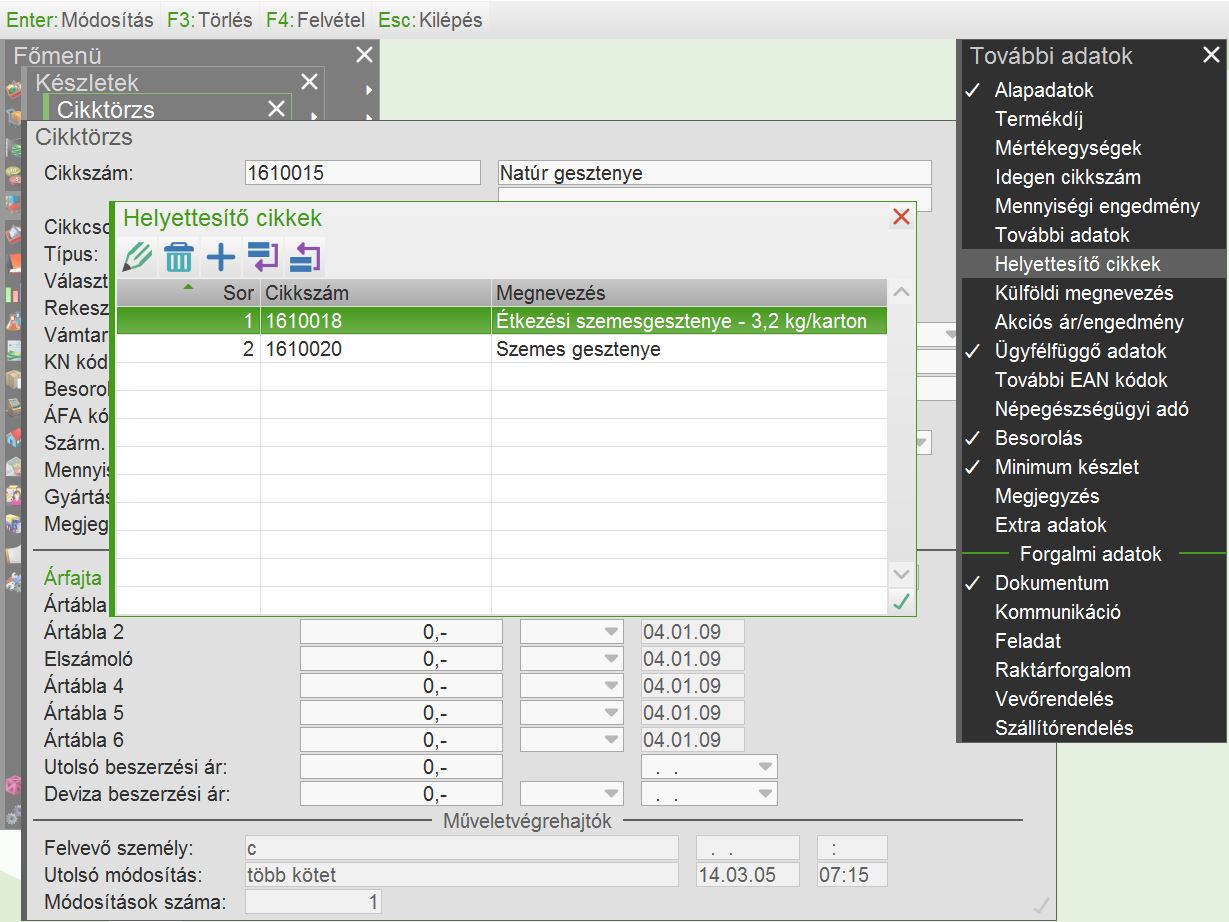Close the Cikktörzs tab with its X icon
This screenshot has height=922, width=1229.
[276, 109]
